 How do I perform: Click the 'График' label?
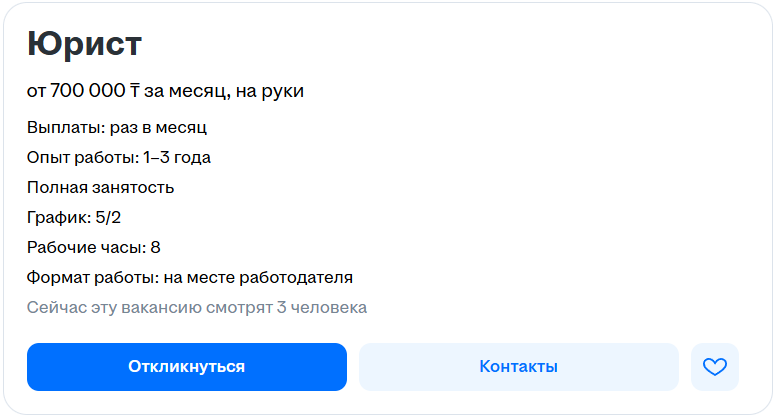click(x=59, y=217)
